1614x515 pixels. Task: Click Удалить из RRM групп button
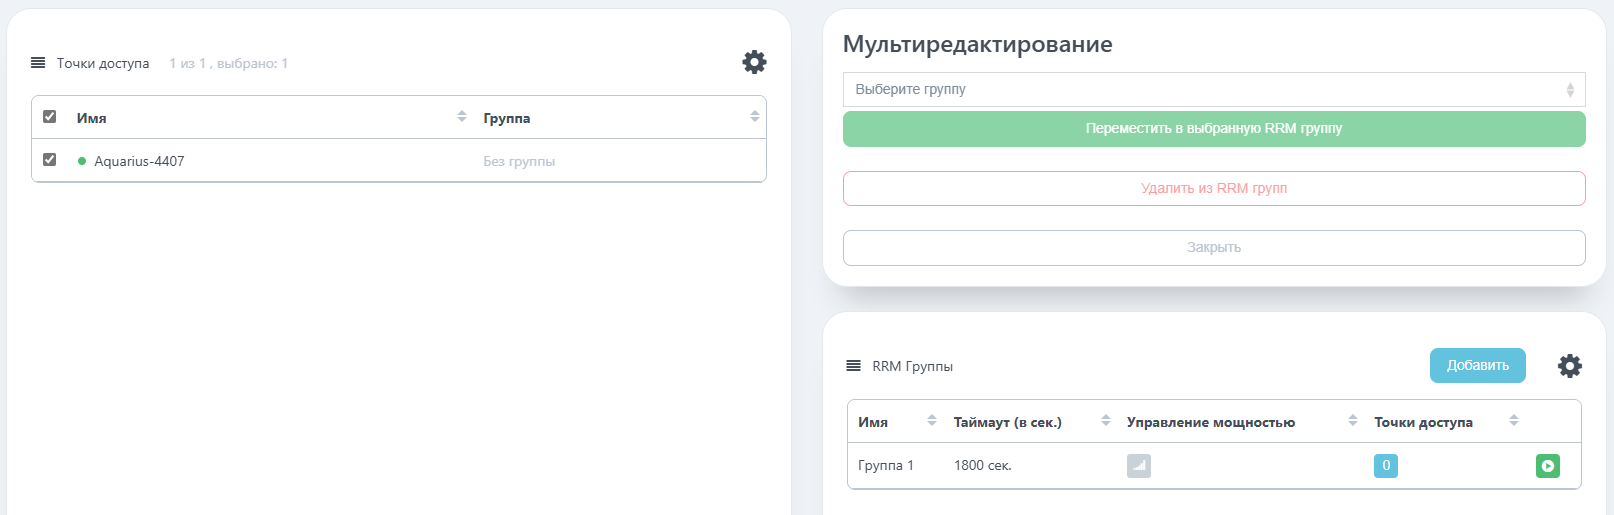point(1214,189)
